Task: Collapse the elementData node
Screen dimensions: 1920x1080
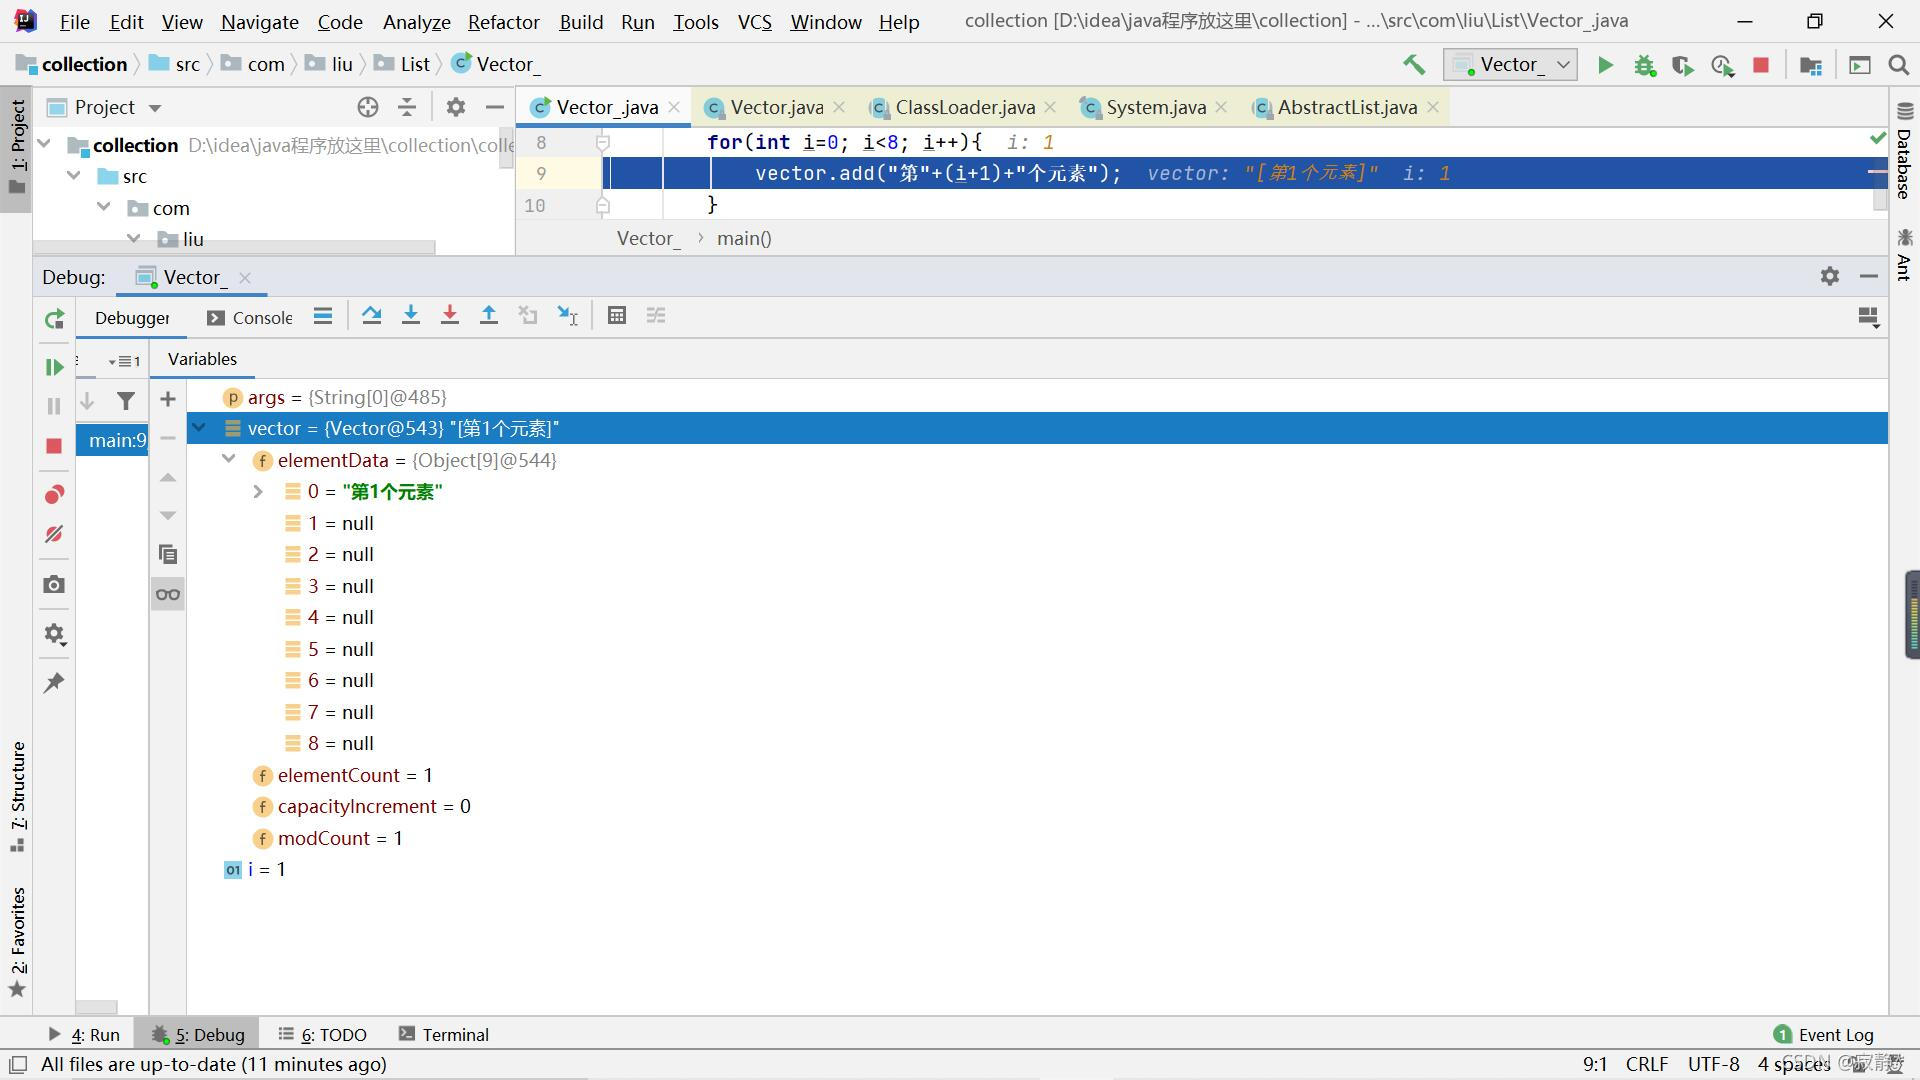Action: tap(229, 460)
